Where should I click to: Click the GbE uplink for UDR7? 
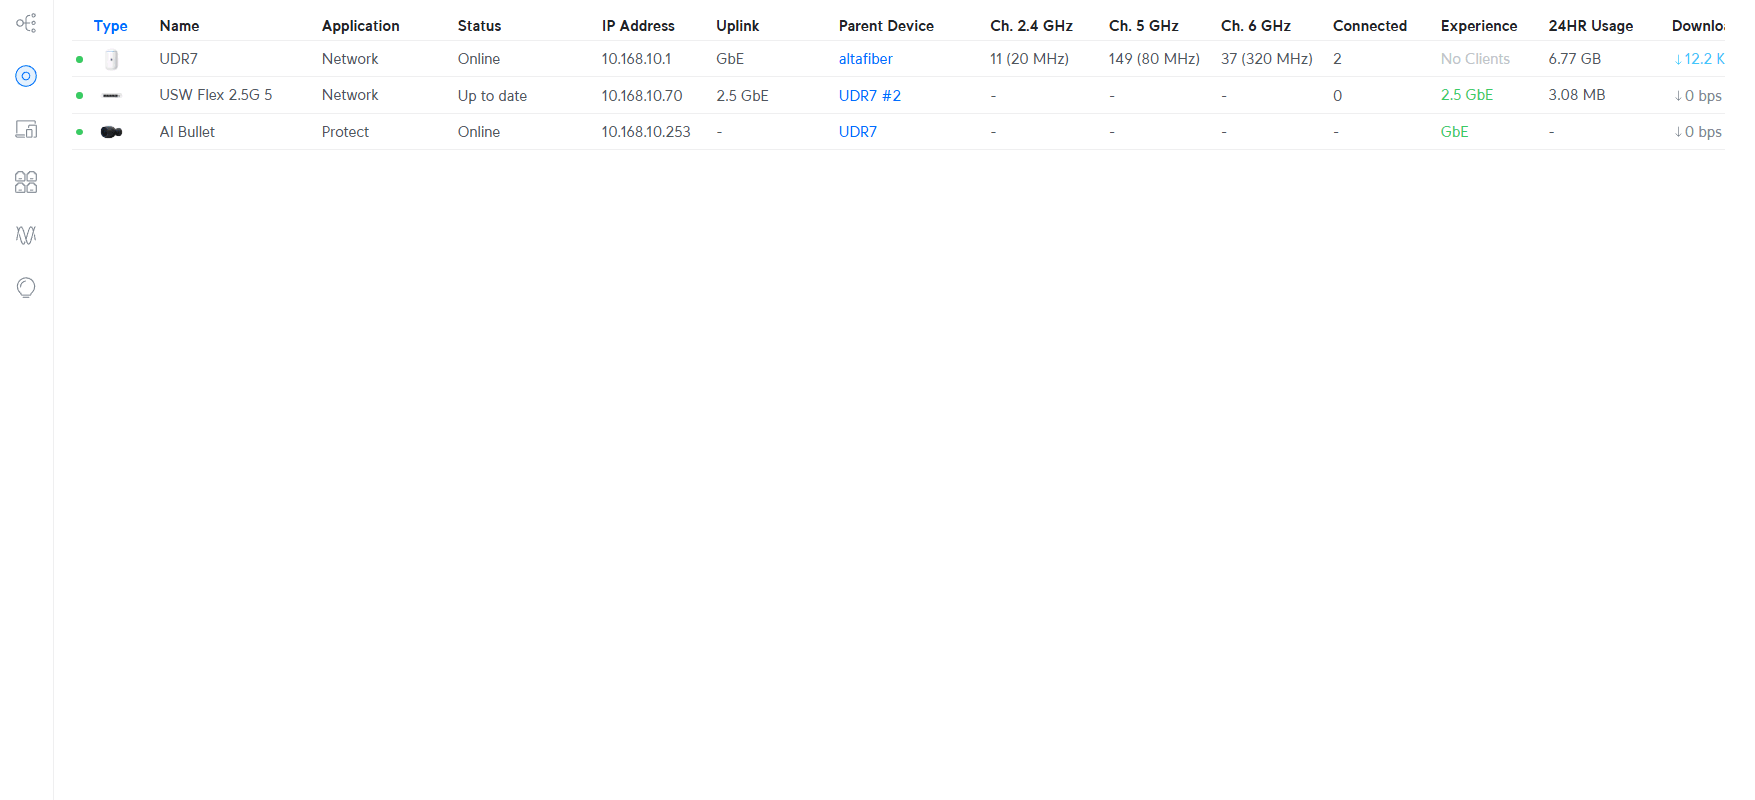(x=730, y=59)
